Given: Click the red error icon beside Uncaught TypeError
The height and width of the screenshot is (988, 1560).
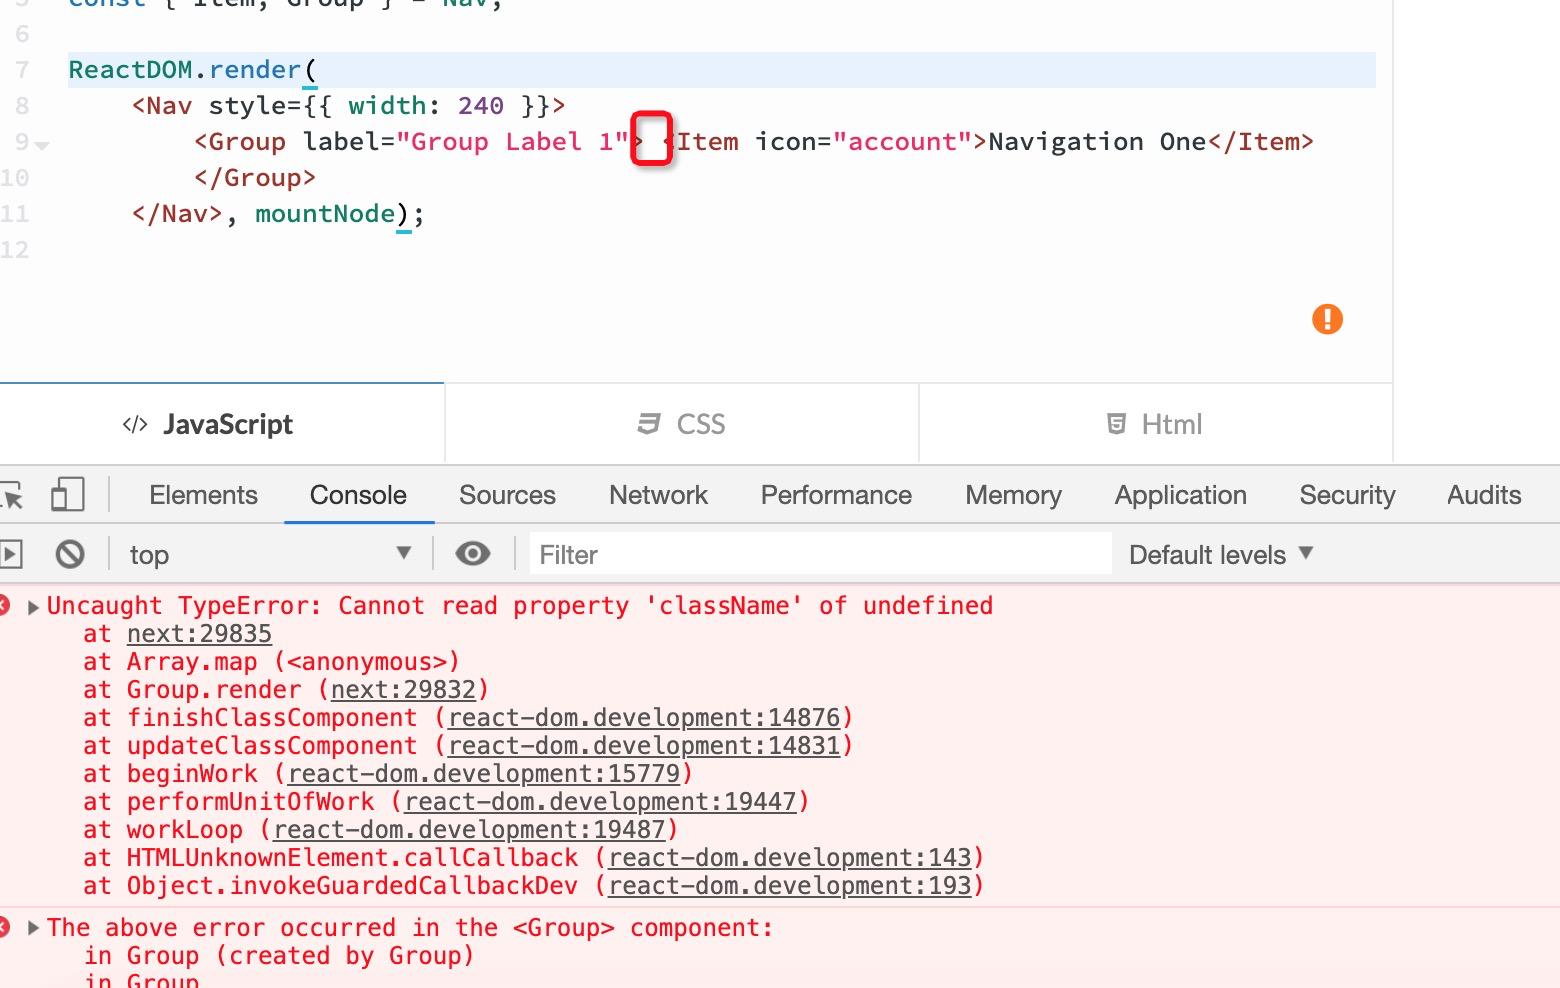Looking at the screenshot, I should point(4,606).
